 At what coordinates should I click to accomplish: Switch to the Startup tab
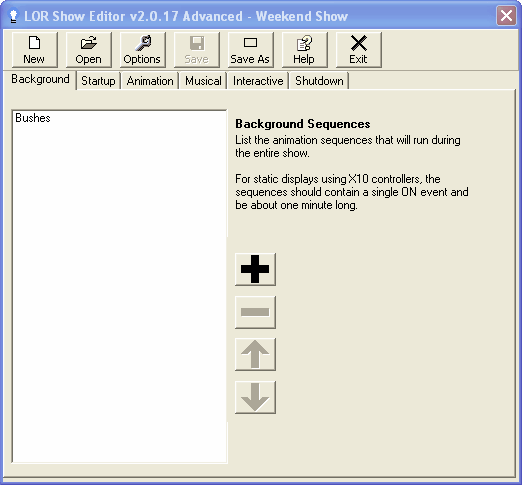click(x=98, y=81)
